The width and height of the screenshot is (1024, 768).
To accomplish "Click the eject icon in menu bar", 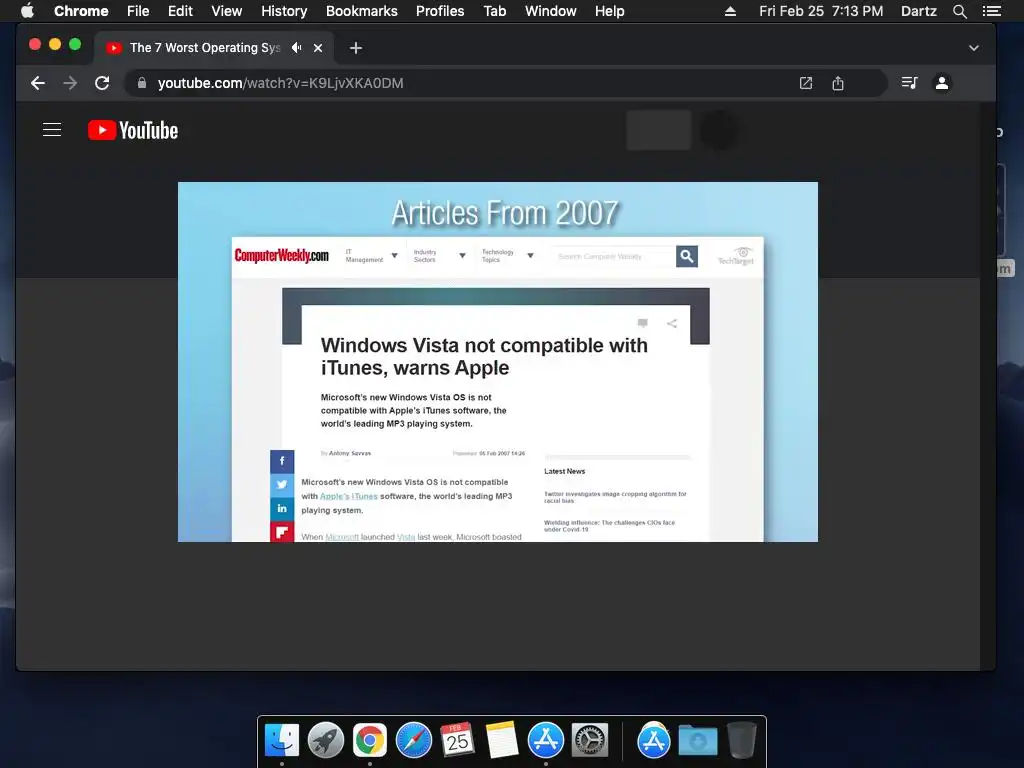I will [730, 11].
